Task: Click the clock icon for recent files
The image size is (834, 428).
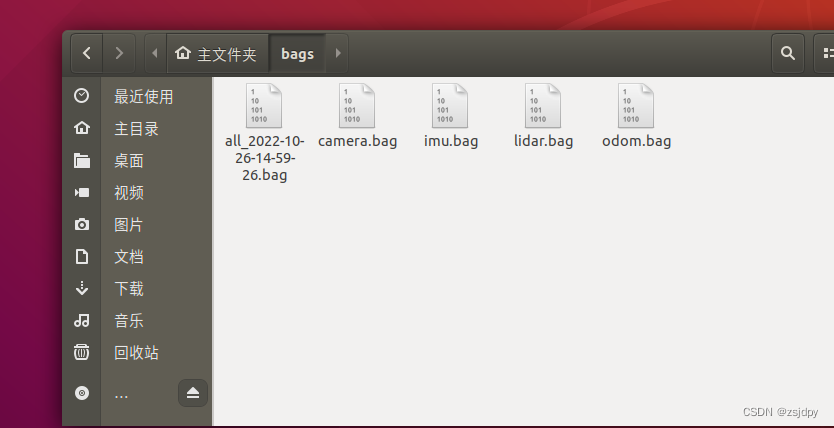Action: point(81,96)
